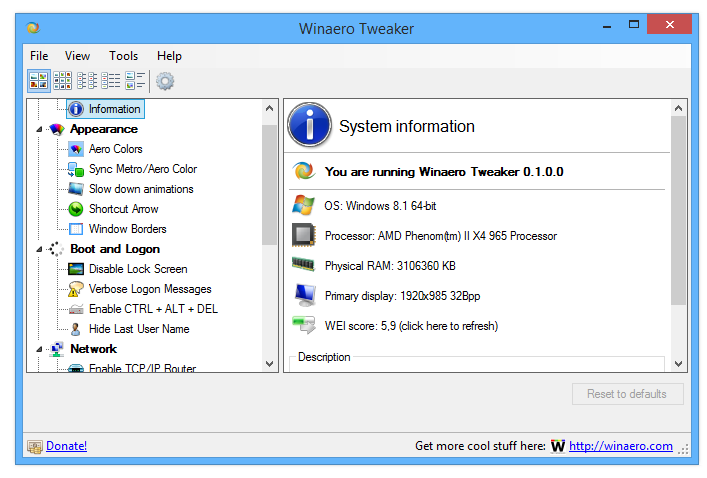Open the Tools menu
Viewport: 707px width, 478px height.
coord(123,56)
